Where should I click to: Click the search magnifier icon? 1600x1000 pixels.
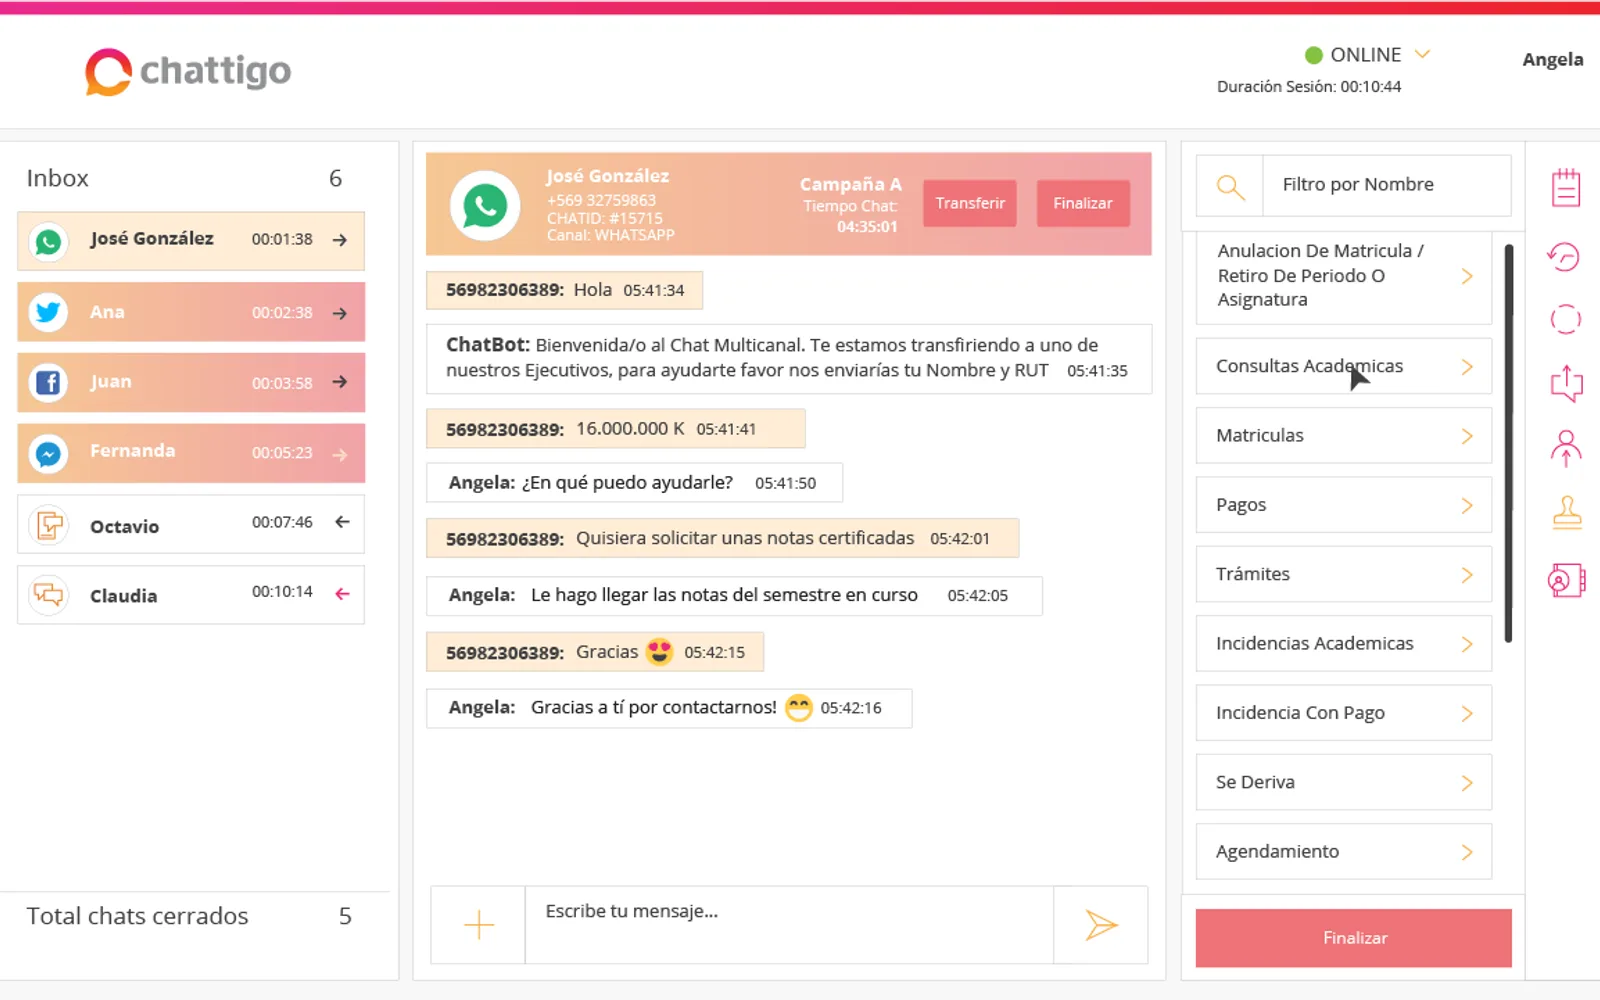(x=1230, y=186)
